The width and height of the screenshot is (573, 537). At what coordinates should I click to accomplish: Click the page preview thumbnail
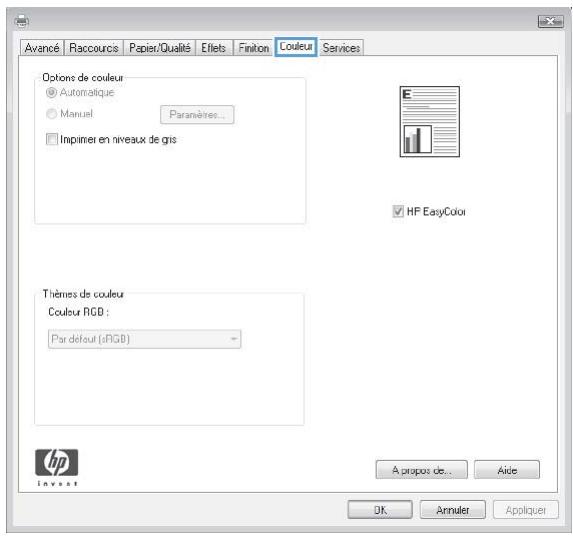(430, 121)
